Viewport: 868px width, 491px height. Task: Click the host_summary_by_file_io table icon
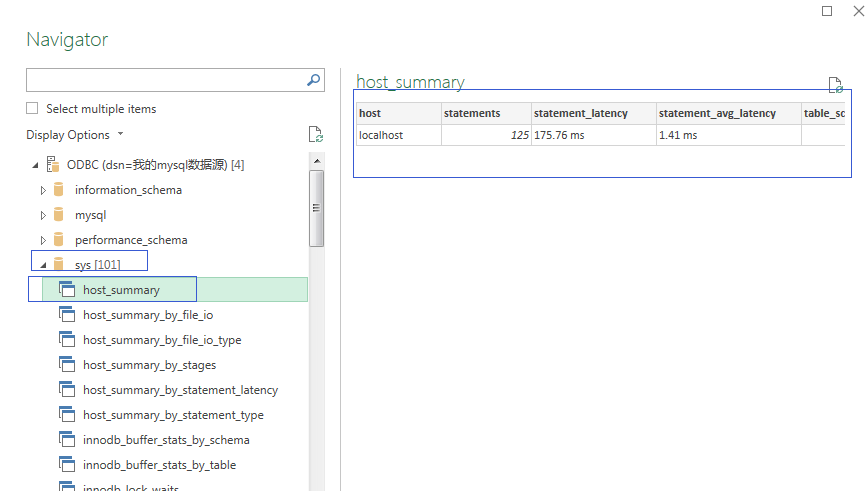(x=67, y=314)
